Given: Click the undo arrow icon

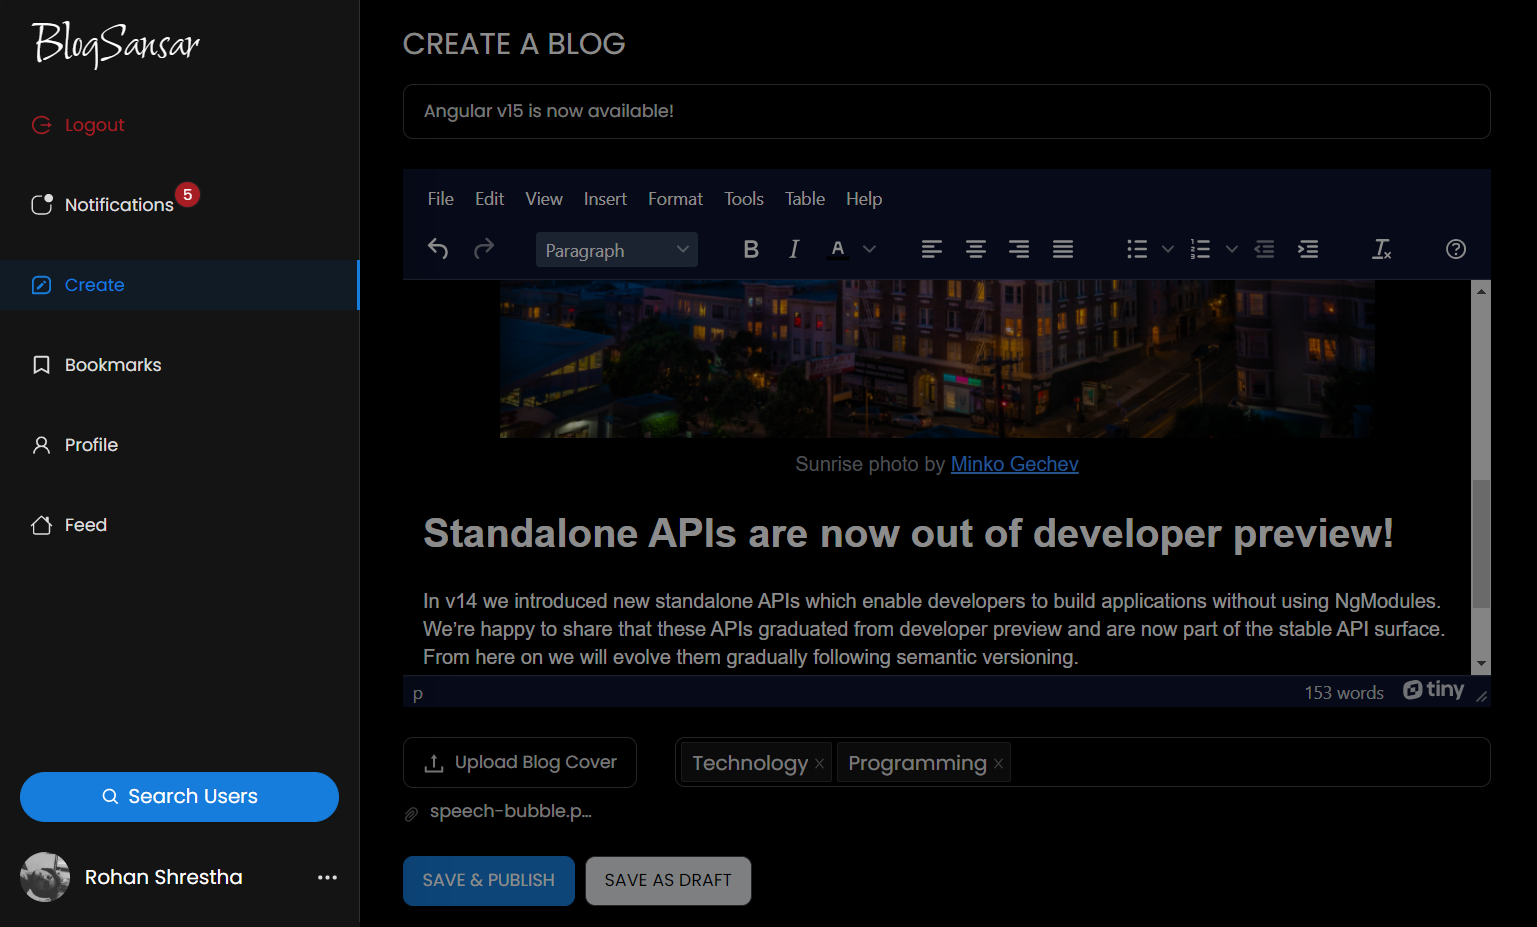Looking at the screenshot, I should point(438,249).
